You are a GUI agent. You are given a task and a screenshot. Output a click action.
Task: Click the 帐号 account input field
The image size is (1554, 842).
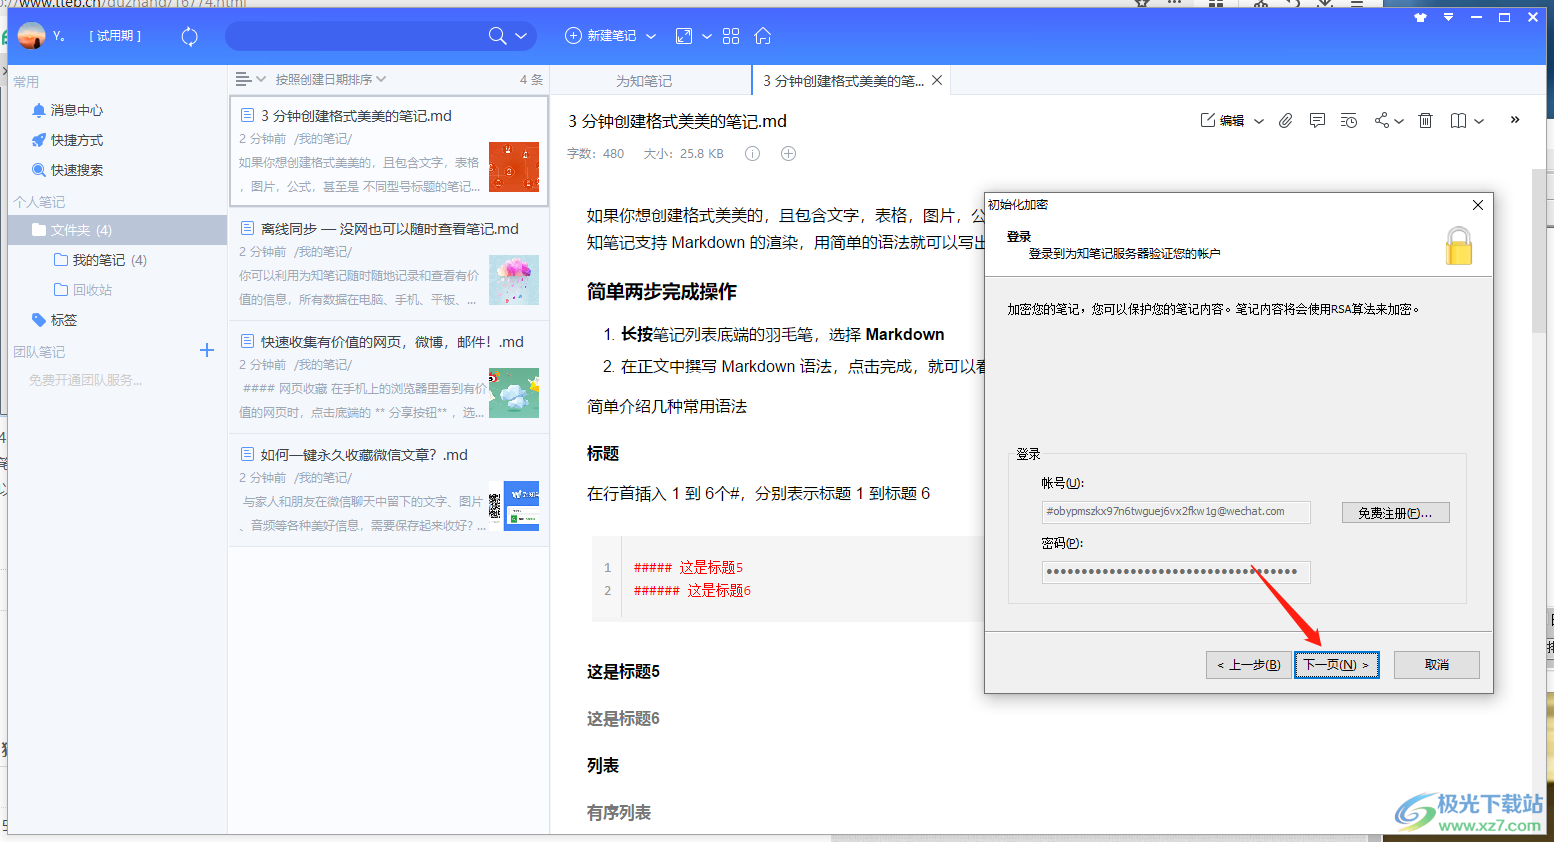(1176, 512)
